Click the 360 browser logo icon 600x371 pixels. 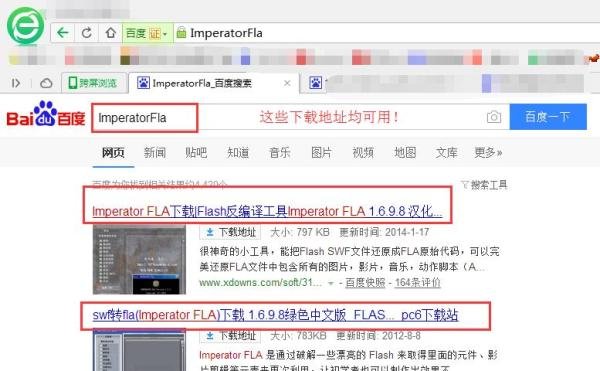click(x=25, y=26)
